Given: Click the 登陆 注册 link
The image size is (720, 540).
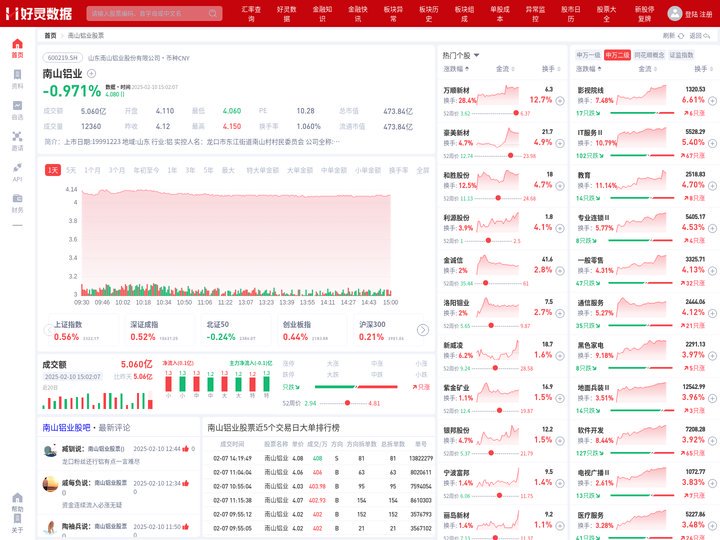Looking at the screenshot, I should pyautogui.click(x=698, y=14).
